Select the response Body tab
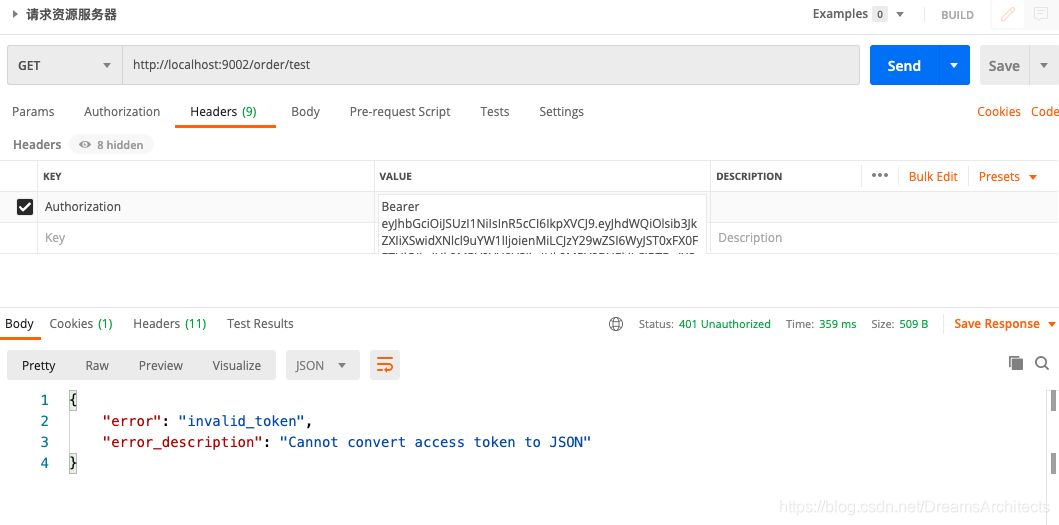1059x525 pixels. tap(20, 324)
